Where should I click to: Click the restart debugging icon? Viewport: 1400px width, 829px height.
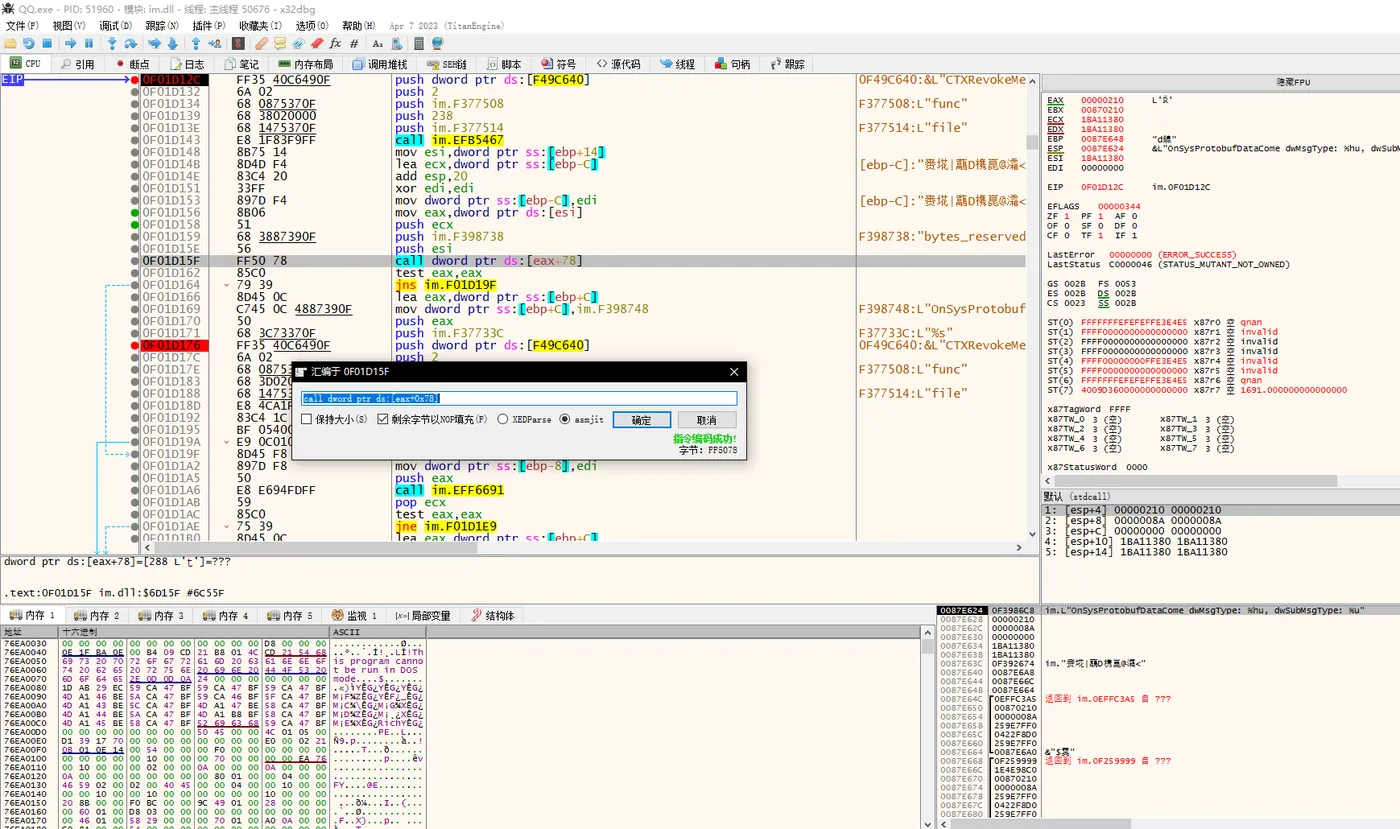point(28,44)
